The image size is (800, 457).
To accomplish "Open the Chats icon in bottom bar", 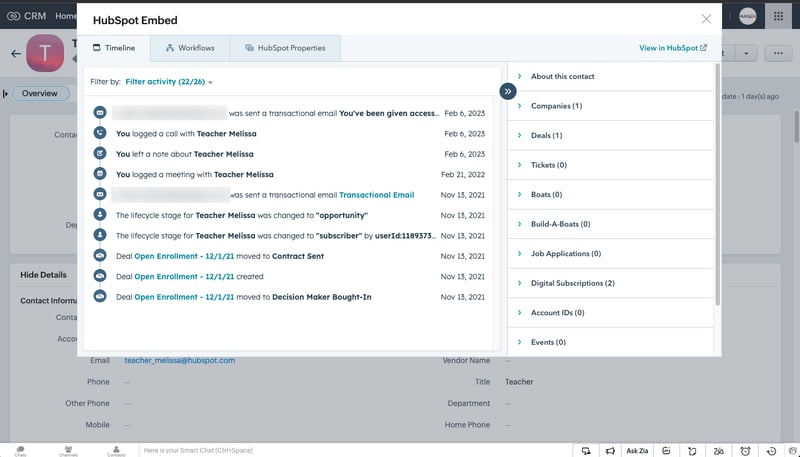I will (x=20, y=450).
